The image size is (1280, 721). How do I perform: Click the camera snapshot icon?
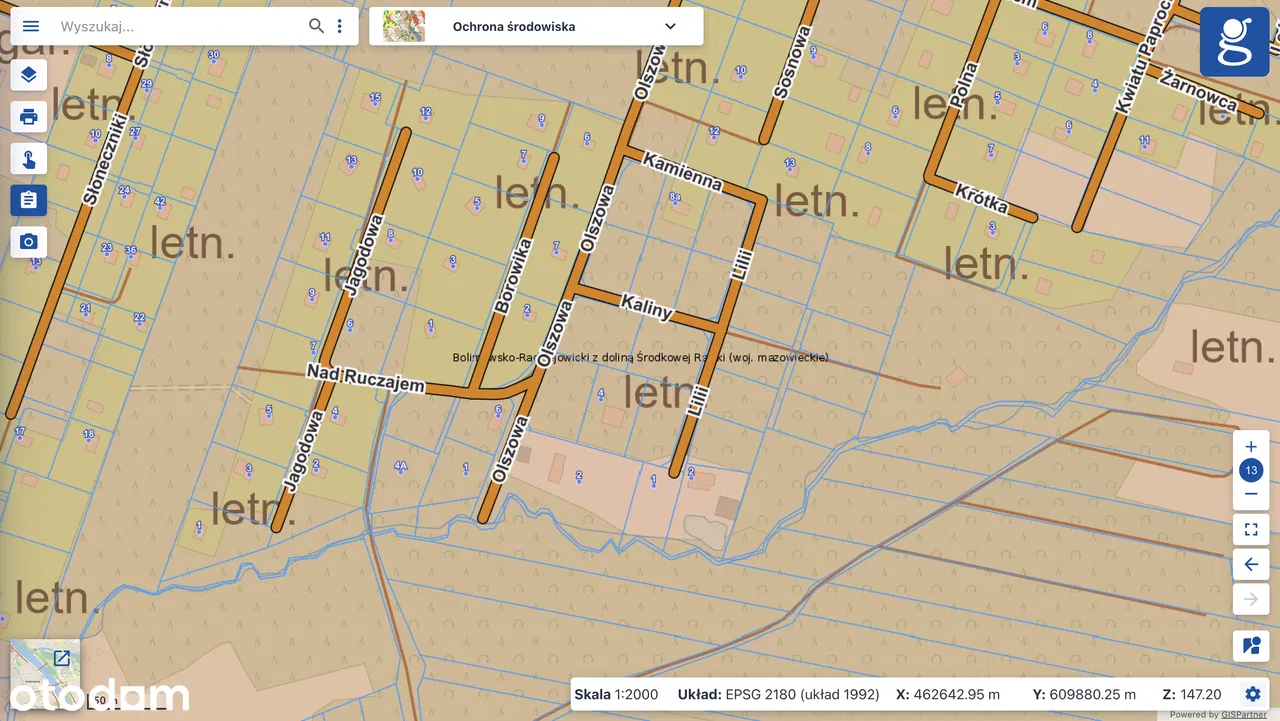29,242
